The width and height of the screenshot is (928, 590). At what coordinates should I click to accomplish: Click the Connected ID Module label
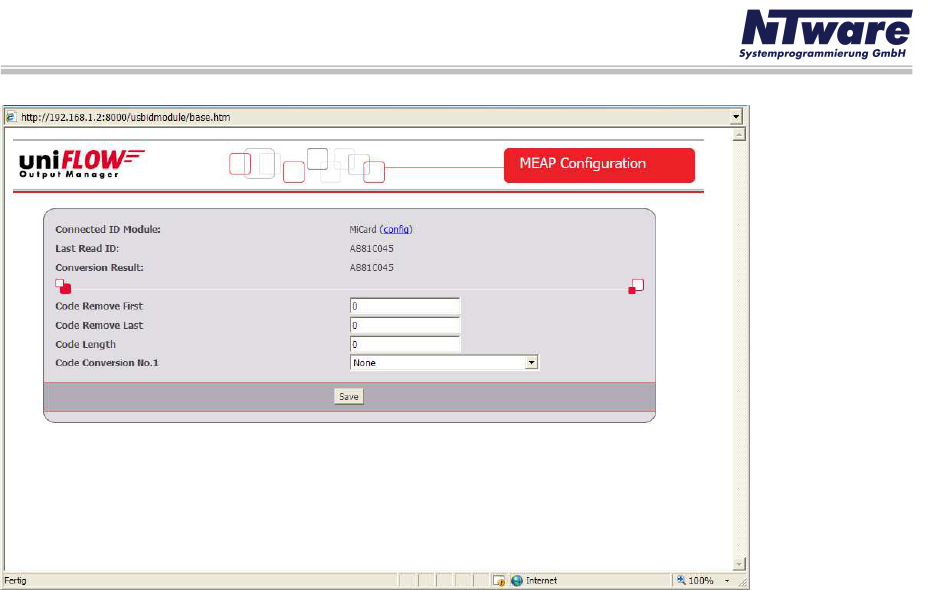coord(108,230)
